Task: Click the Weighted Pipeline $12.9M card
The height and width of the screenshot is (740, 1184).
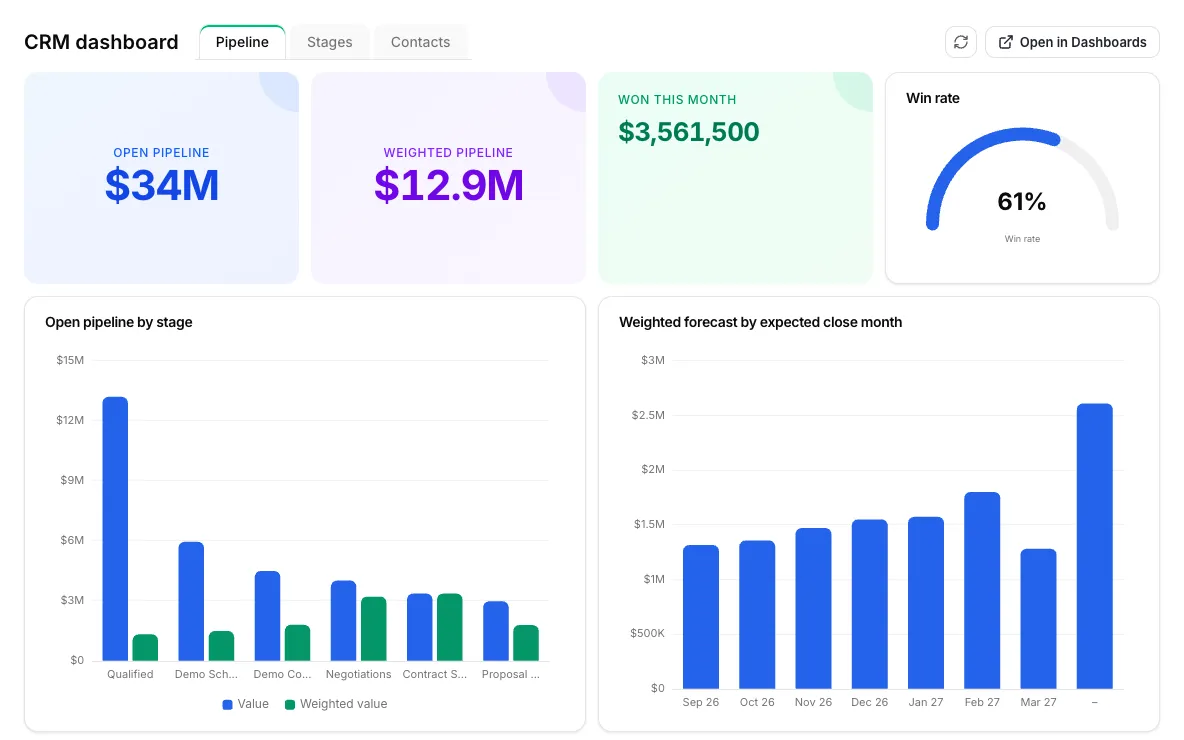Action: coord(449,178)
